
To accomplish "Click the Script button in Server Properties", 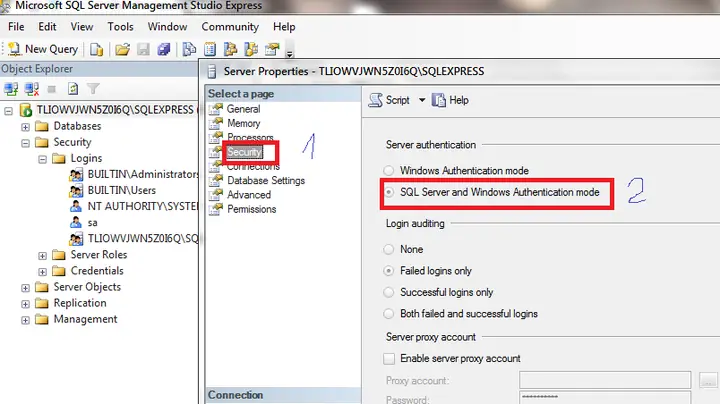I will coord(389,100).
